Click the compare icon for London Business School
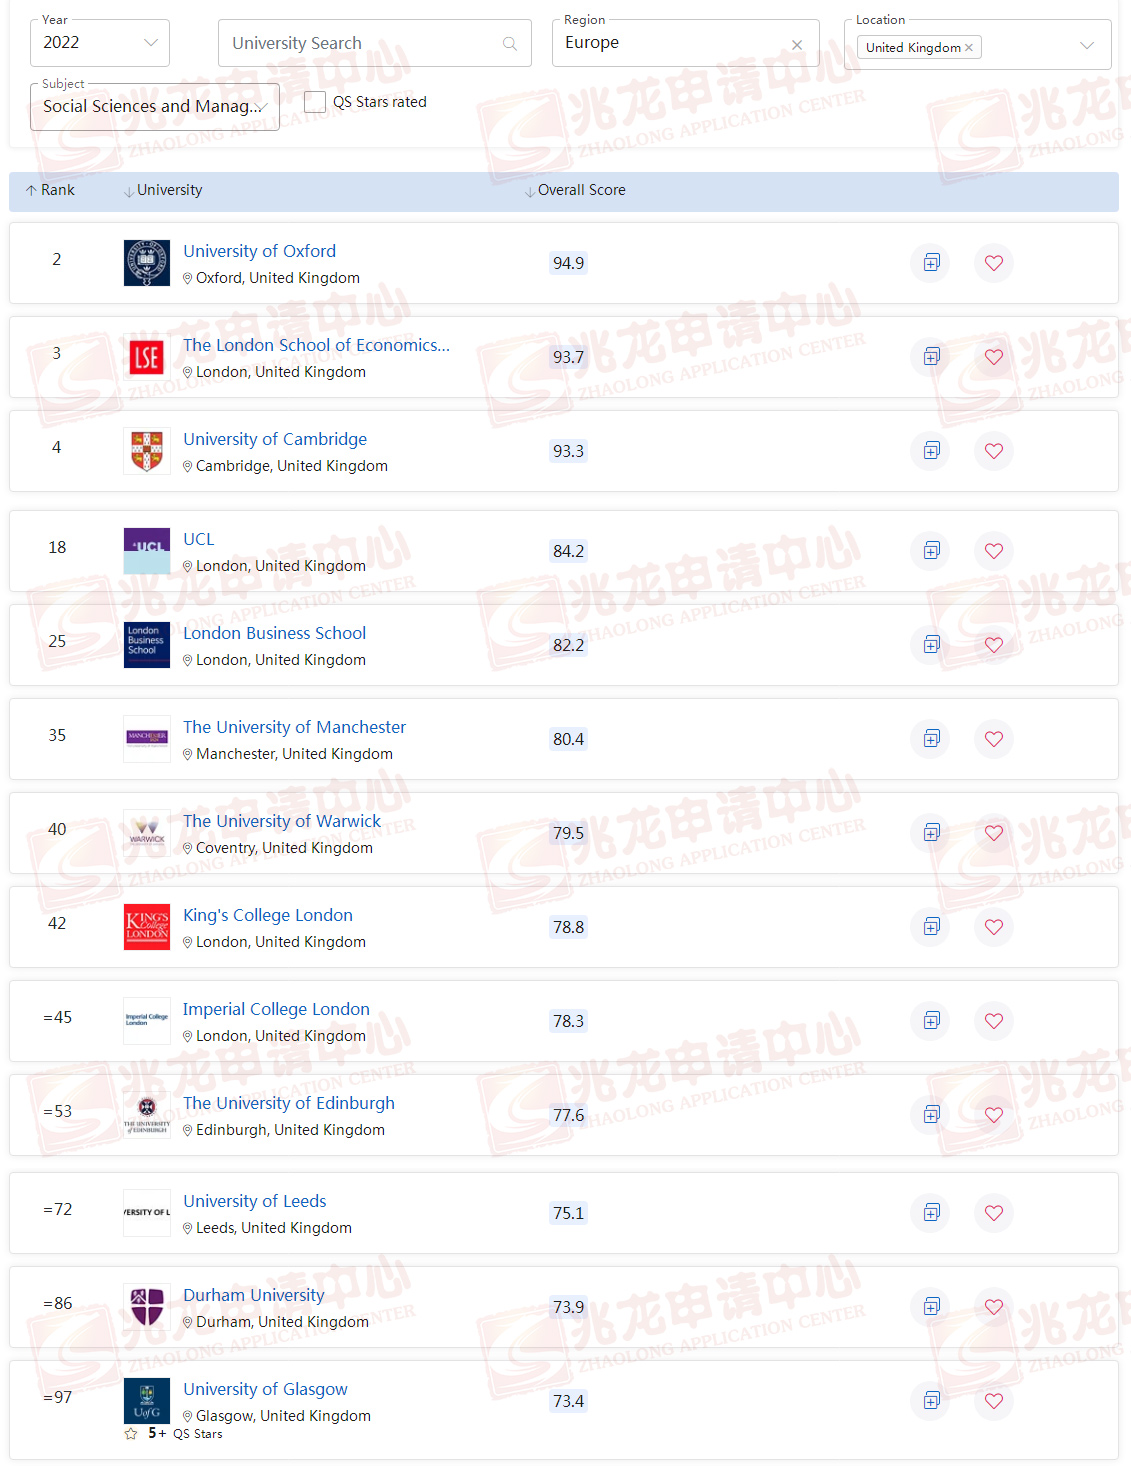This screenshot has height=1466, width=1131. pyautogui.click(x=930, y=645)
